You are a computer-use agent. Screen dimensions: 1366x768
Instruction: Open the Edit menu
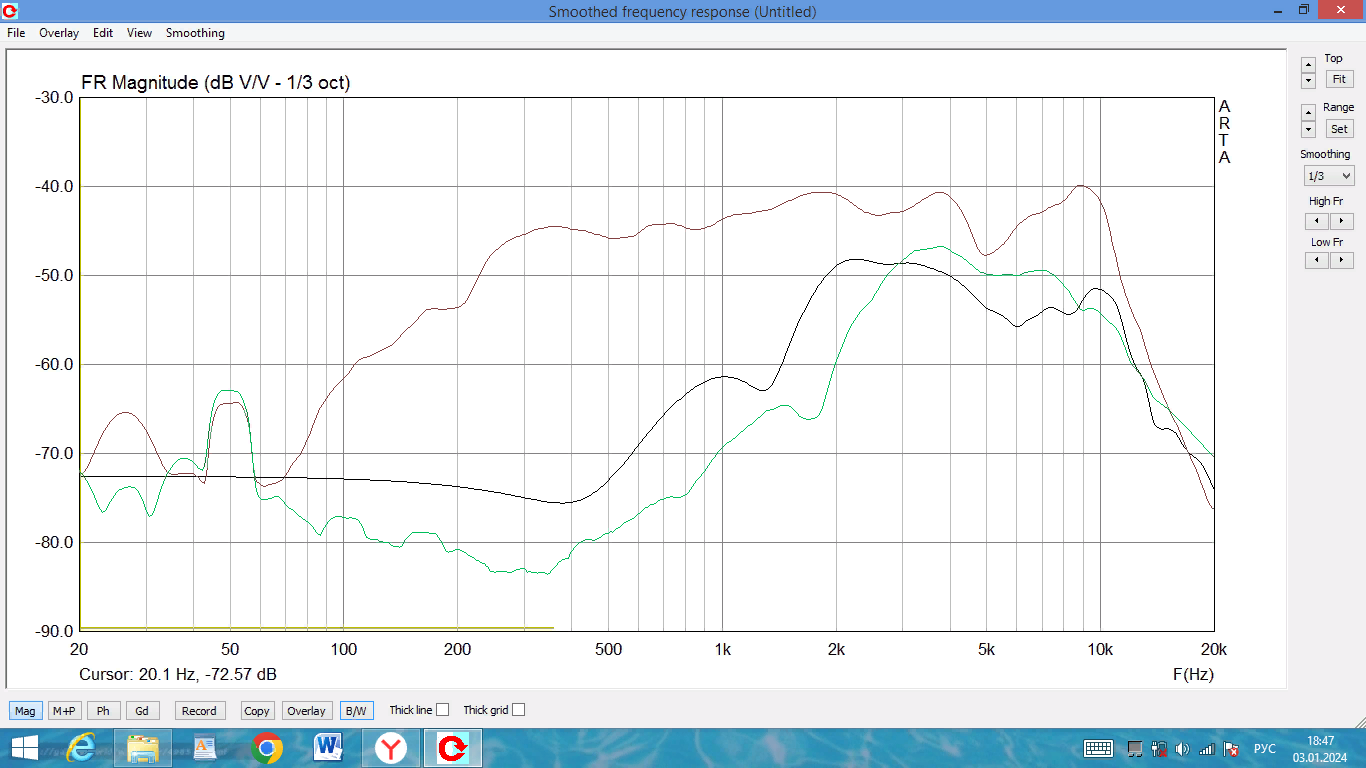103,33
